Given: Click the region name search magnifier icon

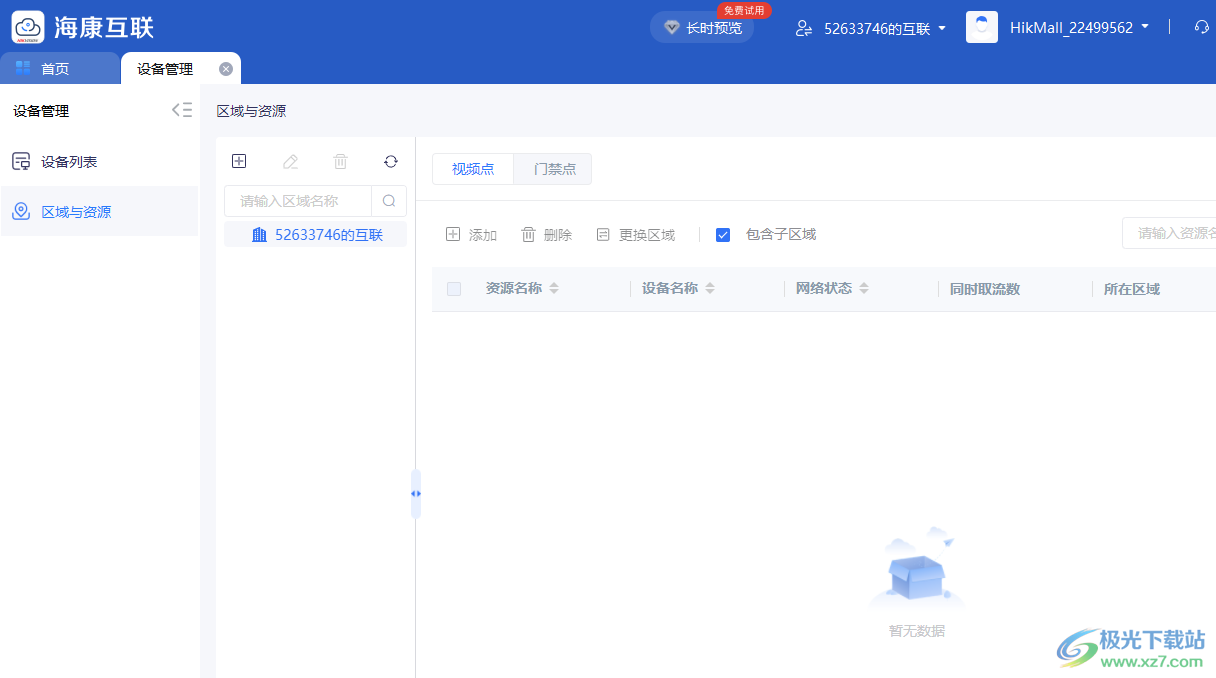Looking at the screenshot, I should tap(389, 200).
